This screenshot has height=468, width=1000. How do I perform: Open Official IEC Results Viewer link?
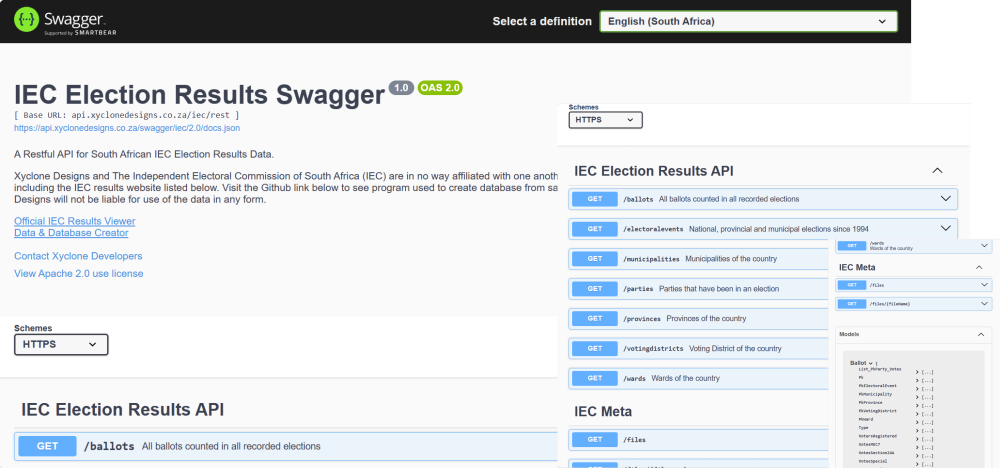[x=75, y=221]
